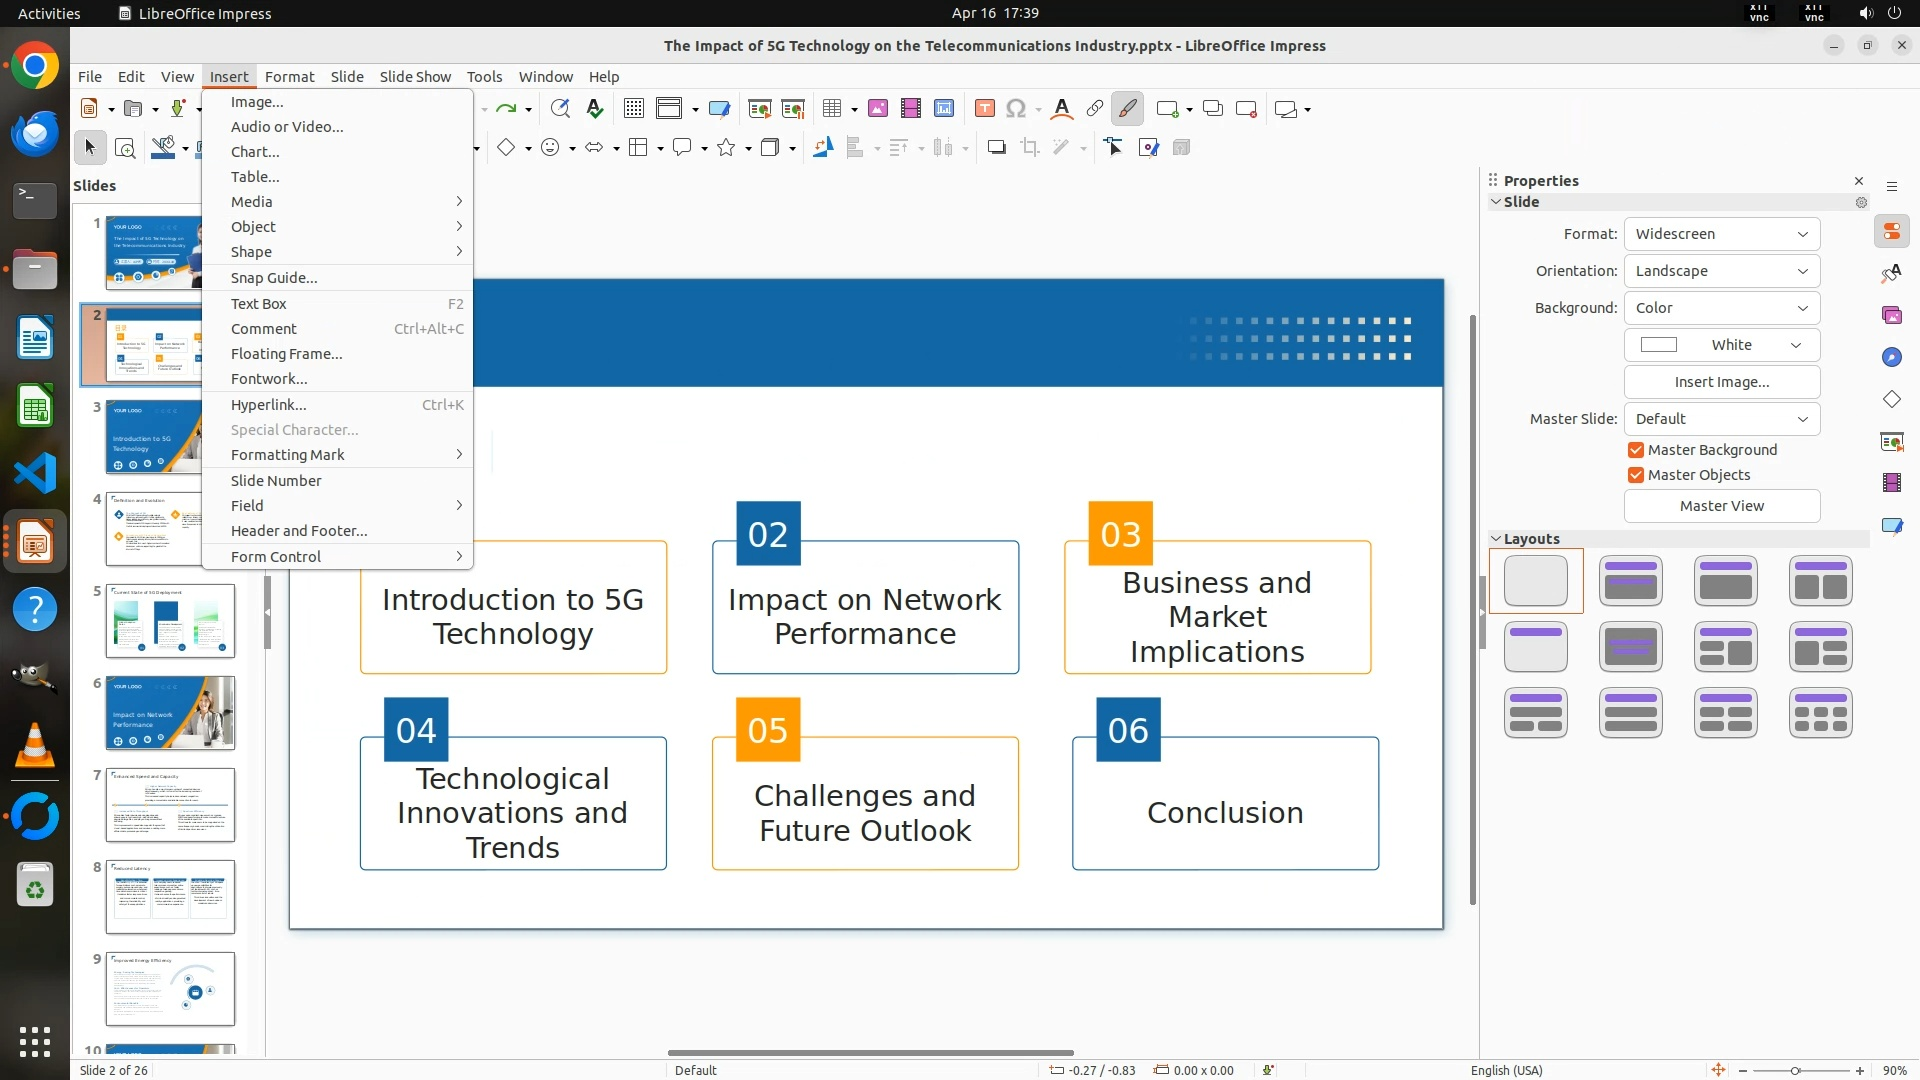Image resolution: width=1920 pixels, height=1080 pixels.
Task: Click the Display Grid toolbar icon
Action: [633, 109]
